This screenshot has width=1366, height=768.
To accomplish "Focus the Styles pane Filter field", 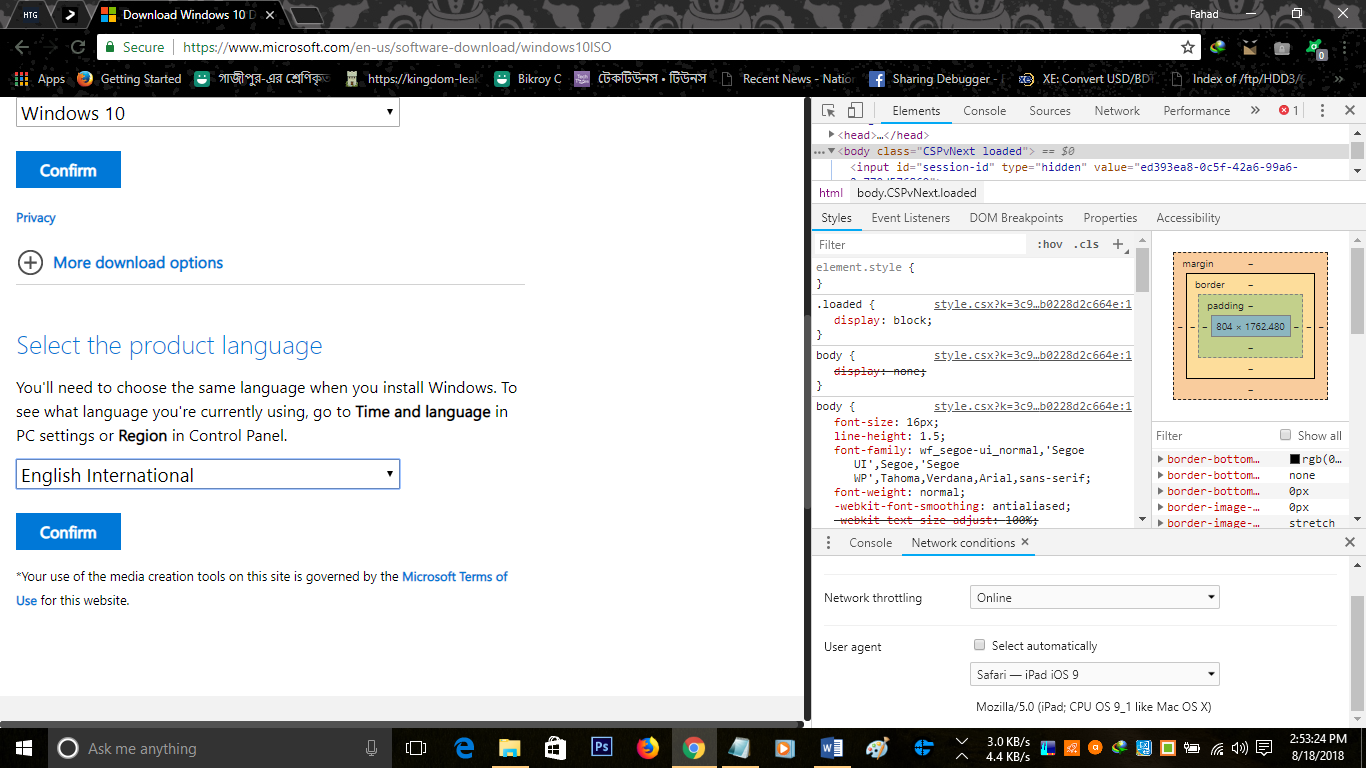I will (920, 244).
